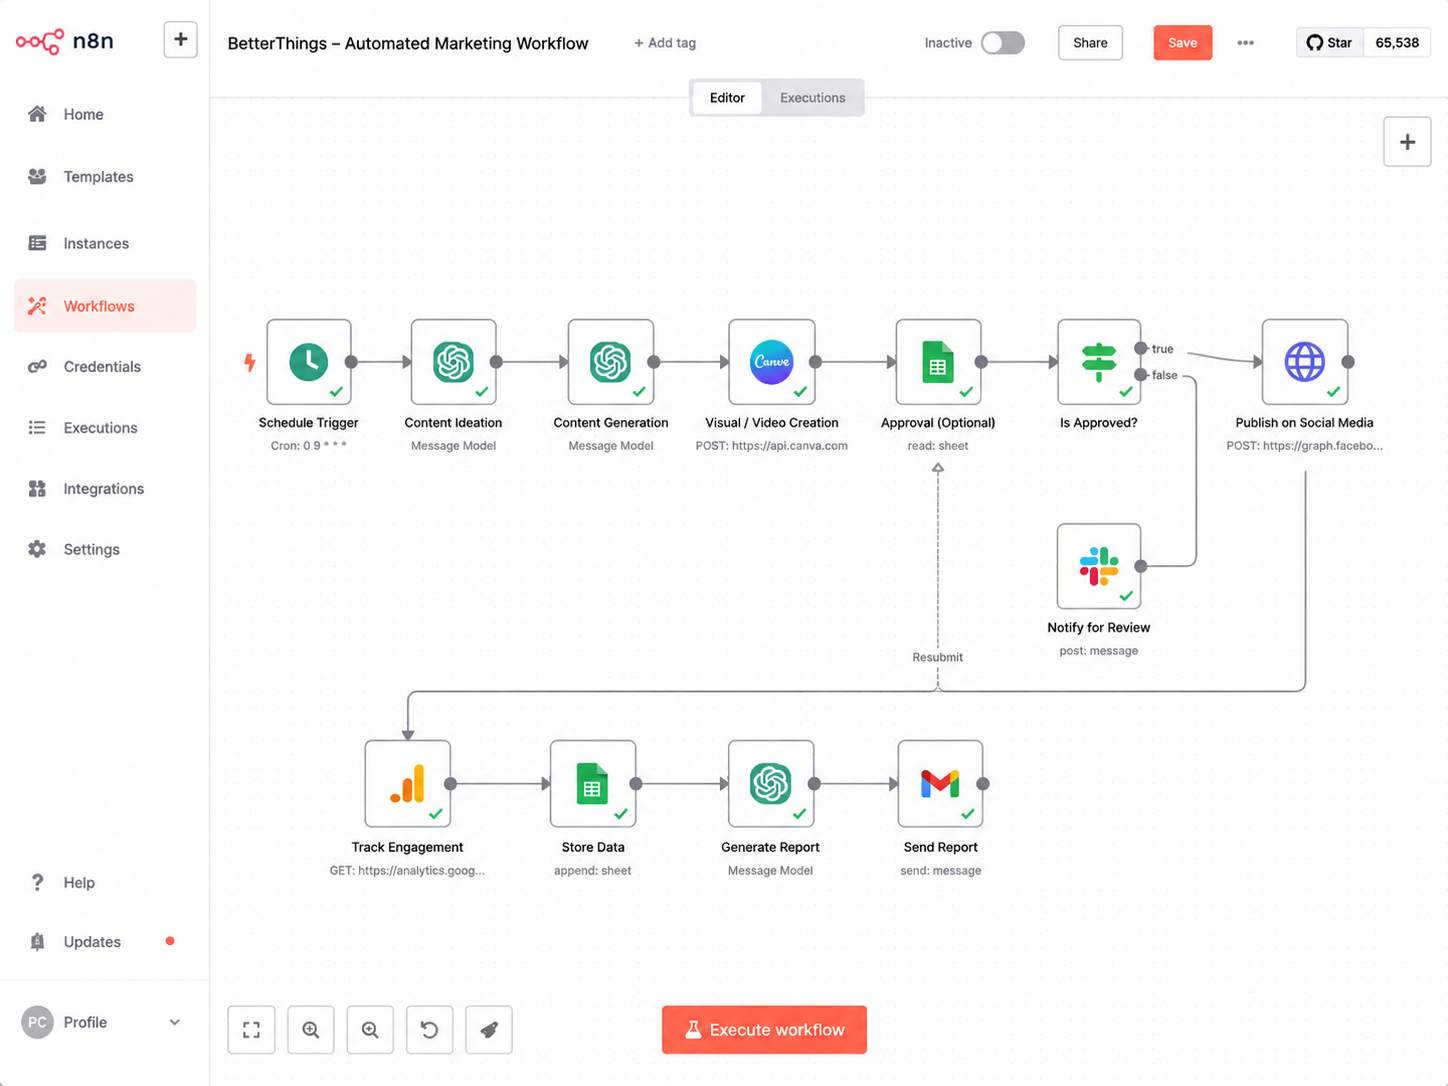Open the Publish on Social Media globe node
The image size is (1448, 1086).
point(1305,362)
